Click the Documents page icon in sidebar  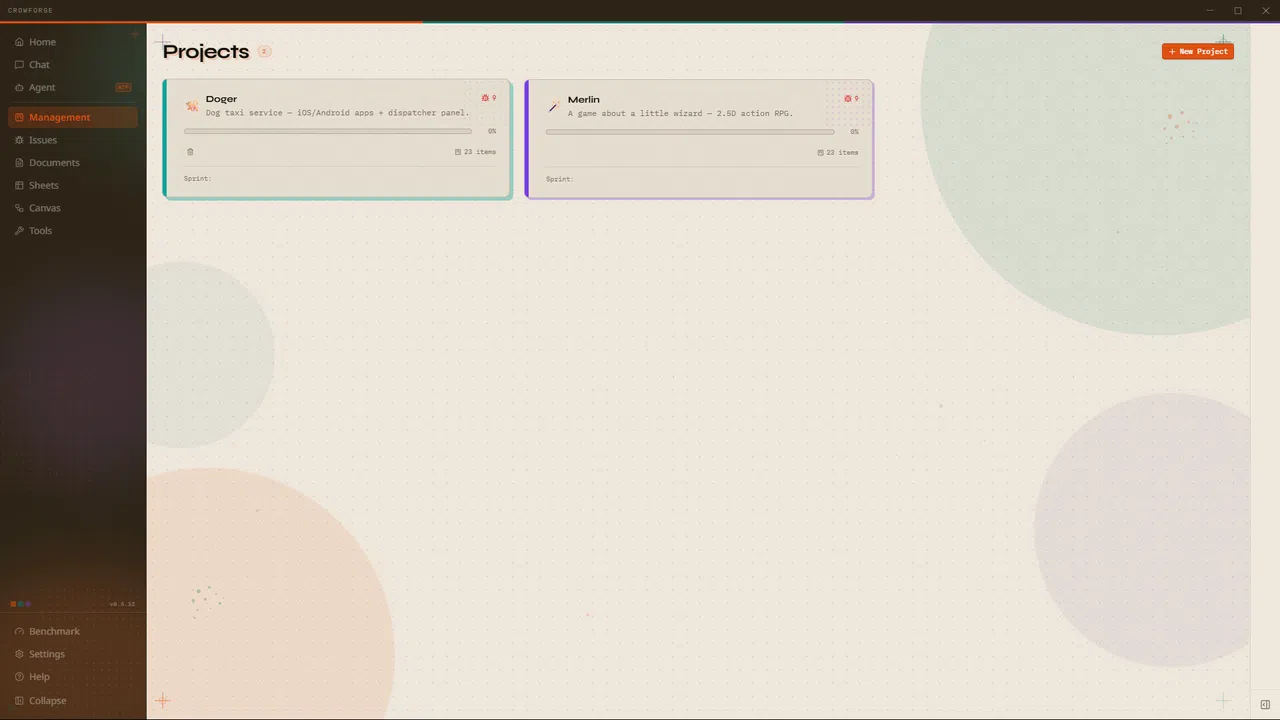19,163
